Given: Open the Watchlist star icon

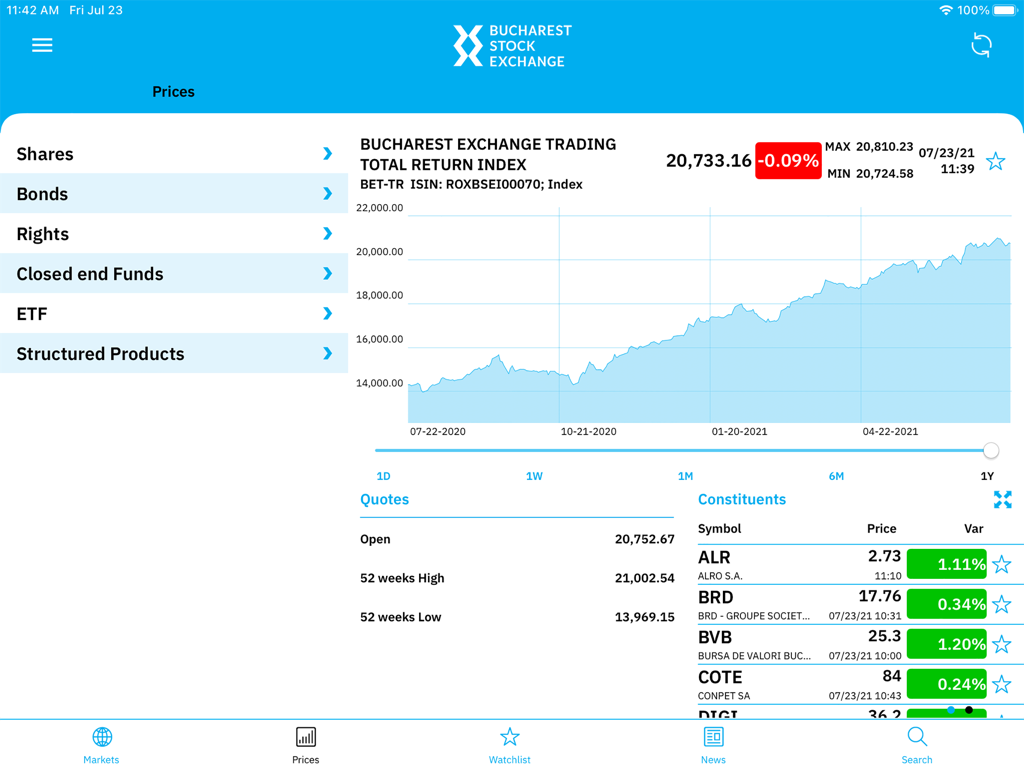Looking at the screenshot, I should [509, 744].
